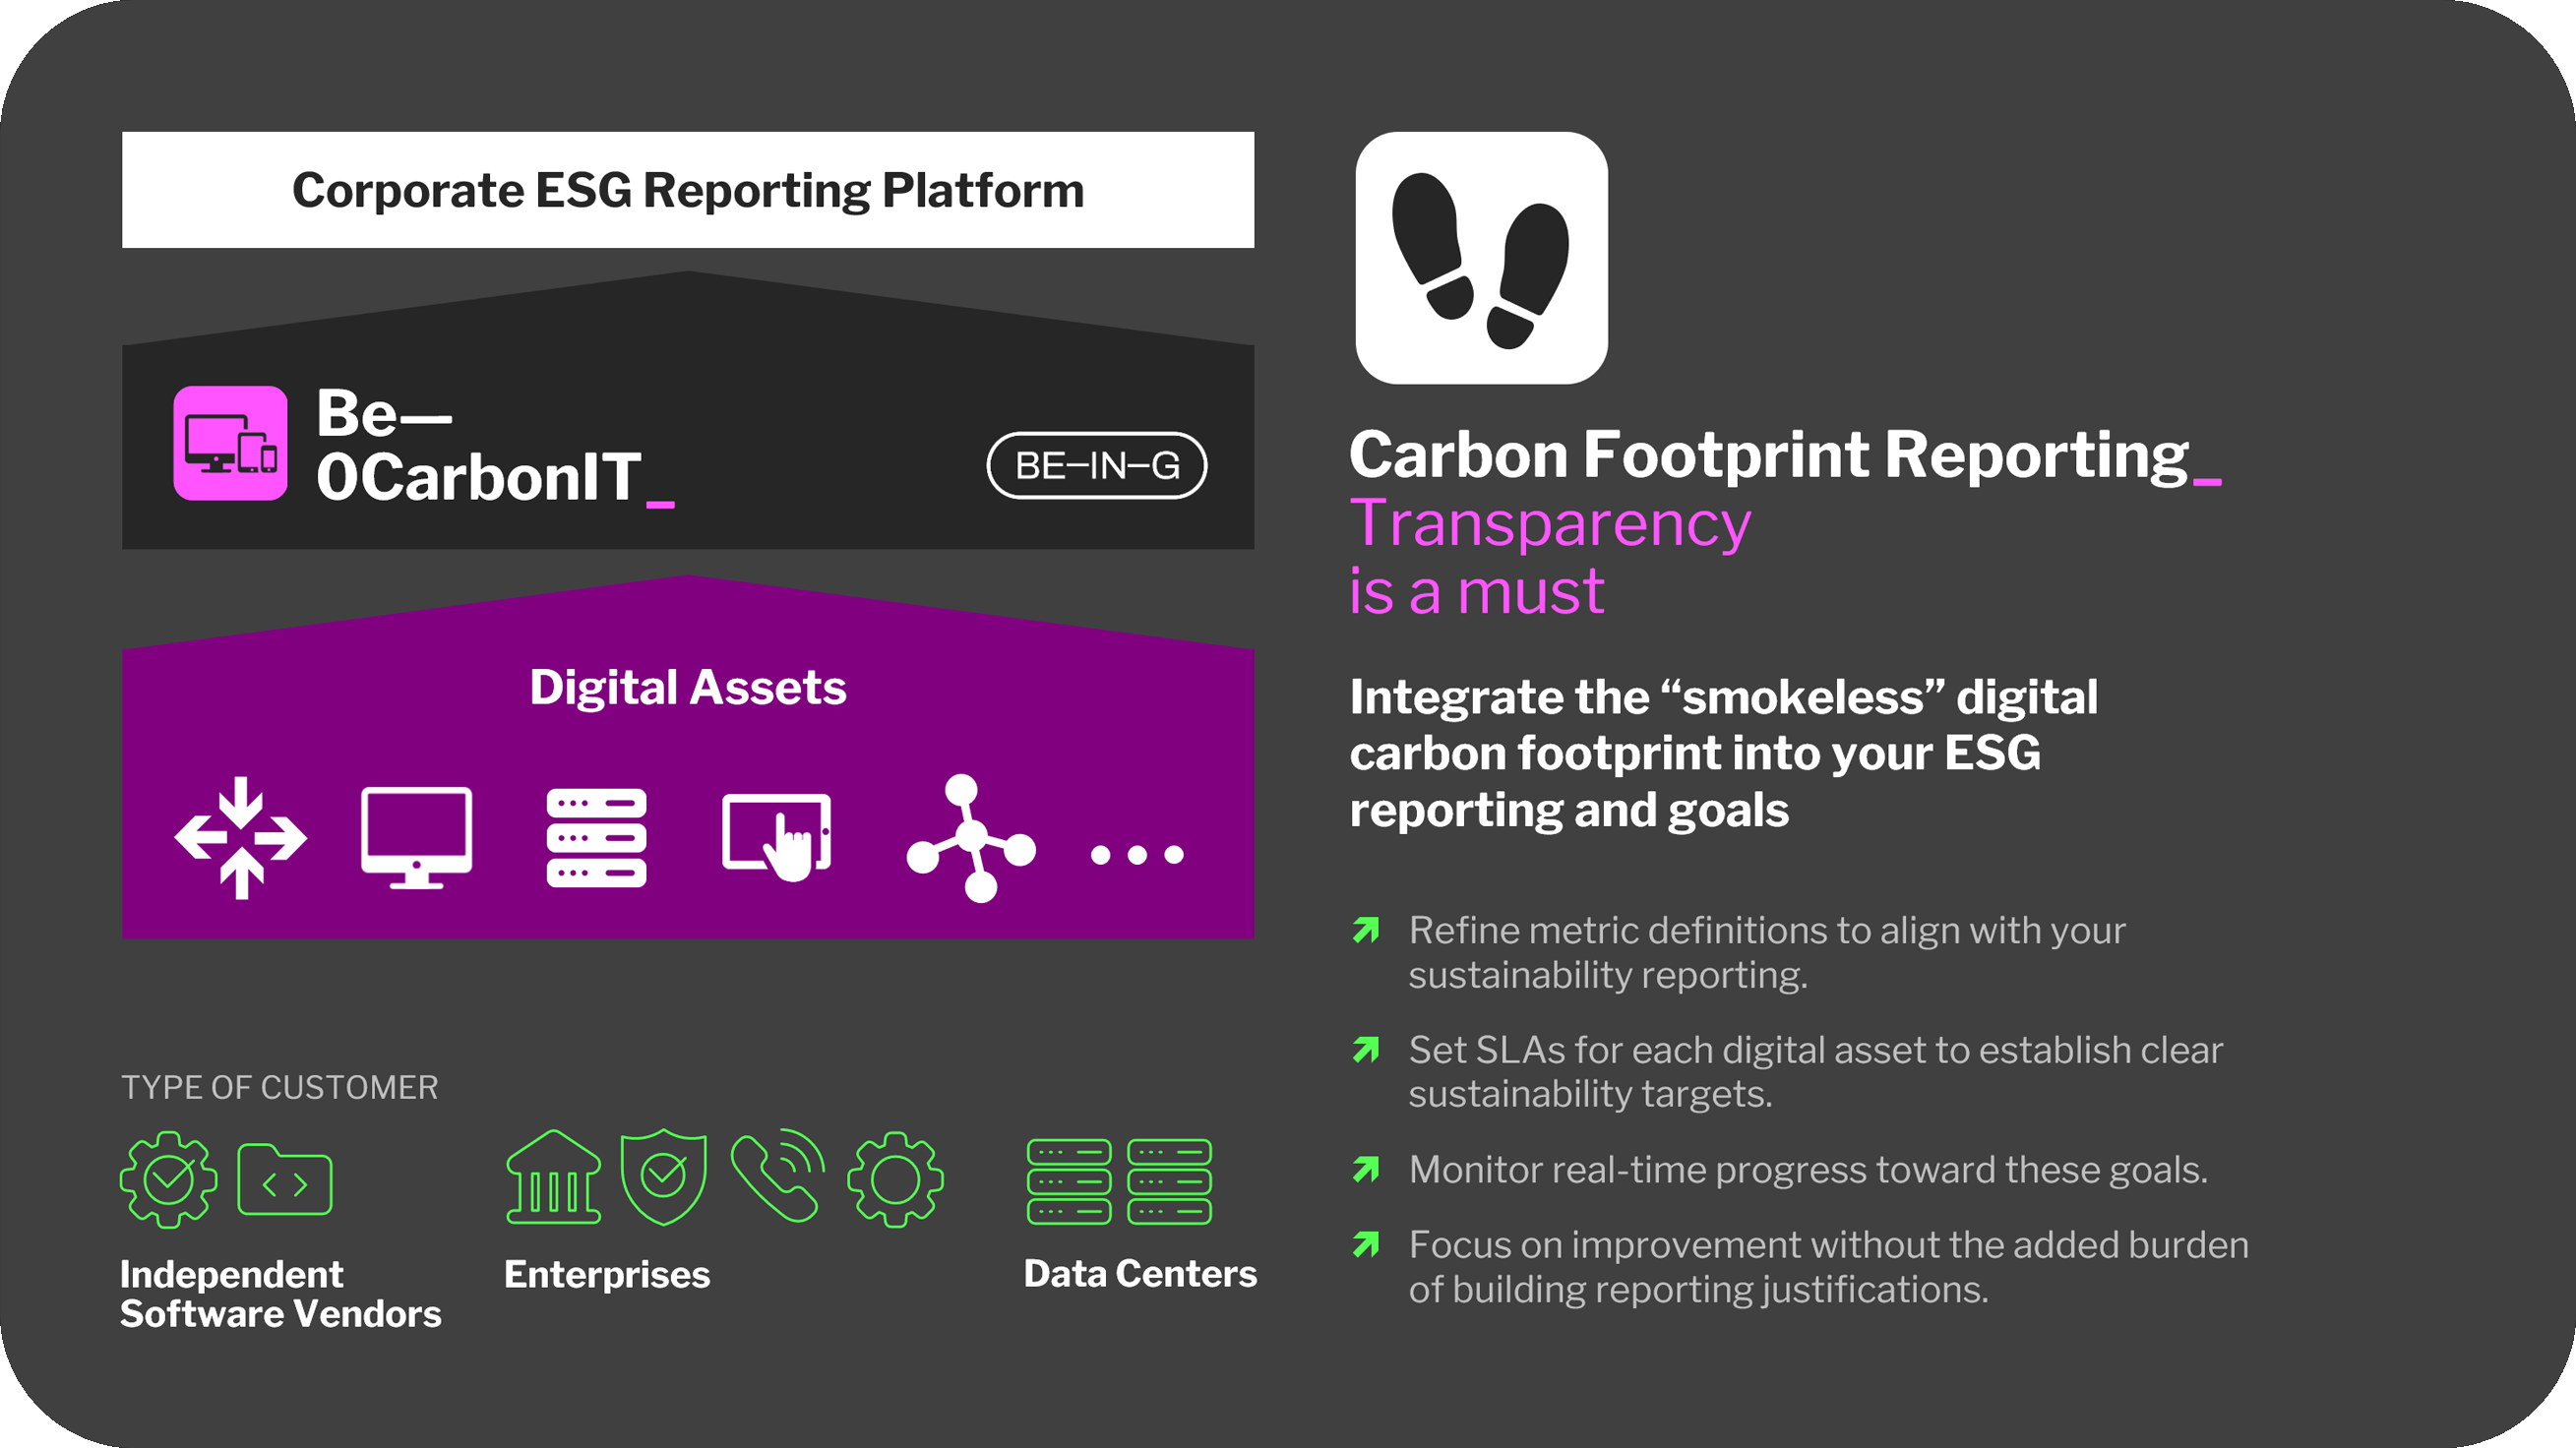The image size is (2576, 1448).
Task: Click the BE-IN-G pill badge
Action: pos(1097,466)
